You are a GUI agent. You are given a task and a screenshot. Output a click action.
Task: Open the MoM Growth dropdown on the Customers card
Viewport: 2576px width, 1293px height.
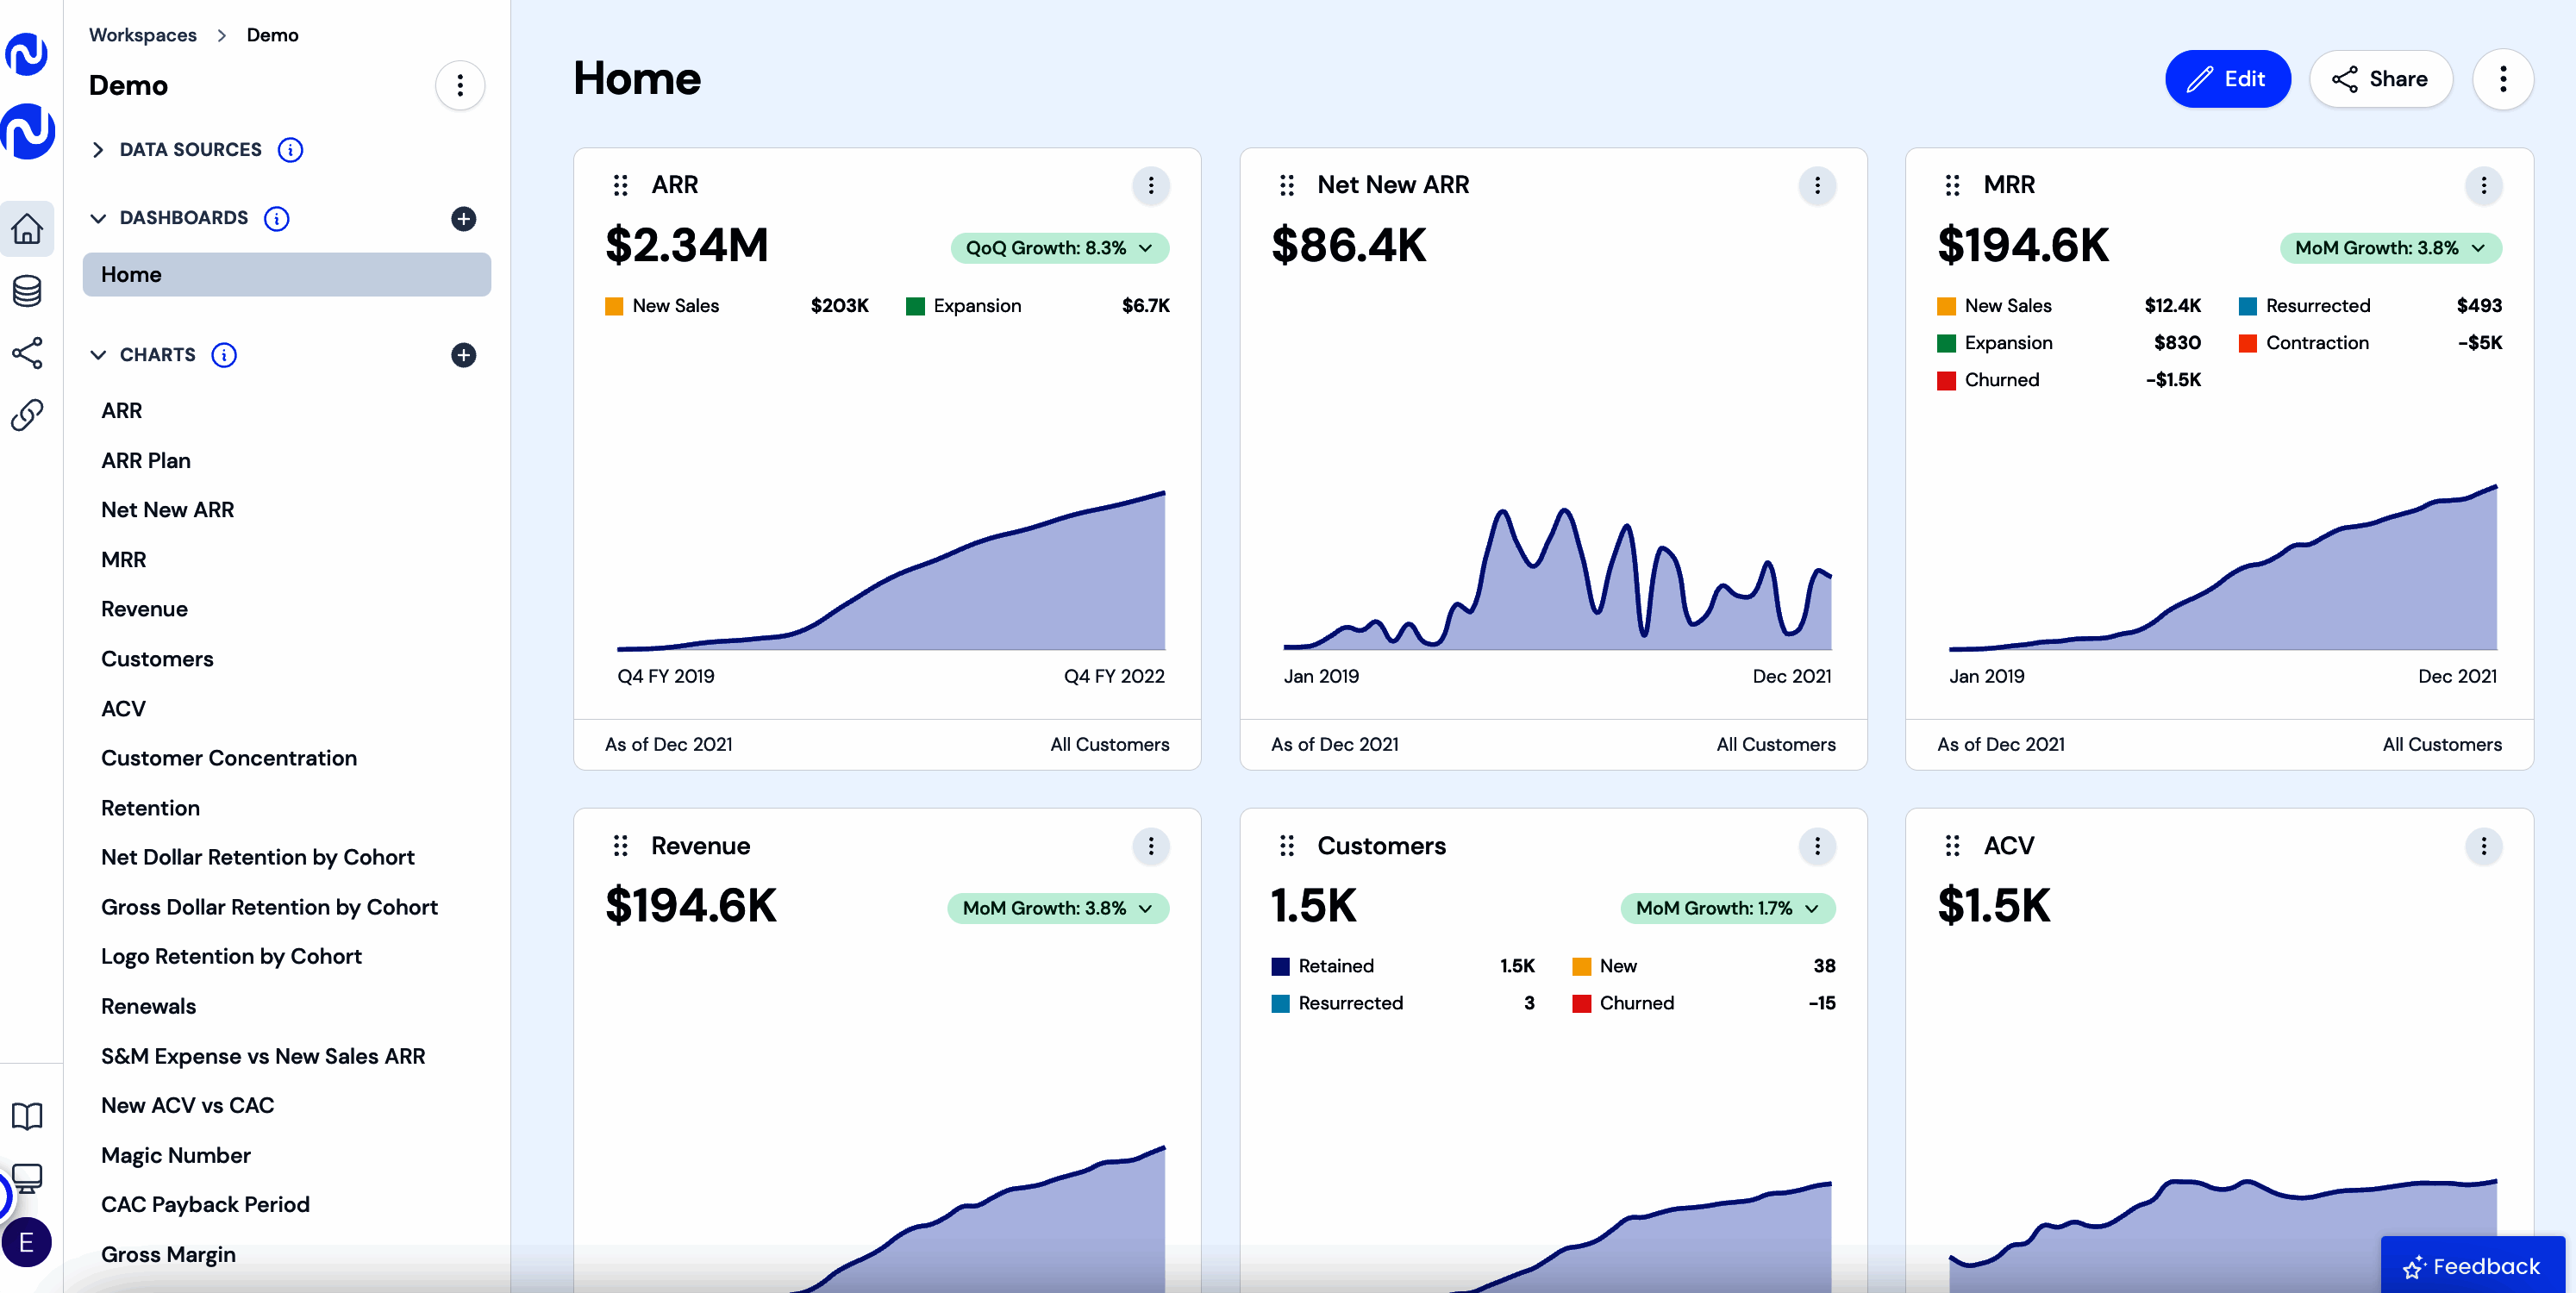pos(1727,908)
